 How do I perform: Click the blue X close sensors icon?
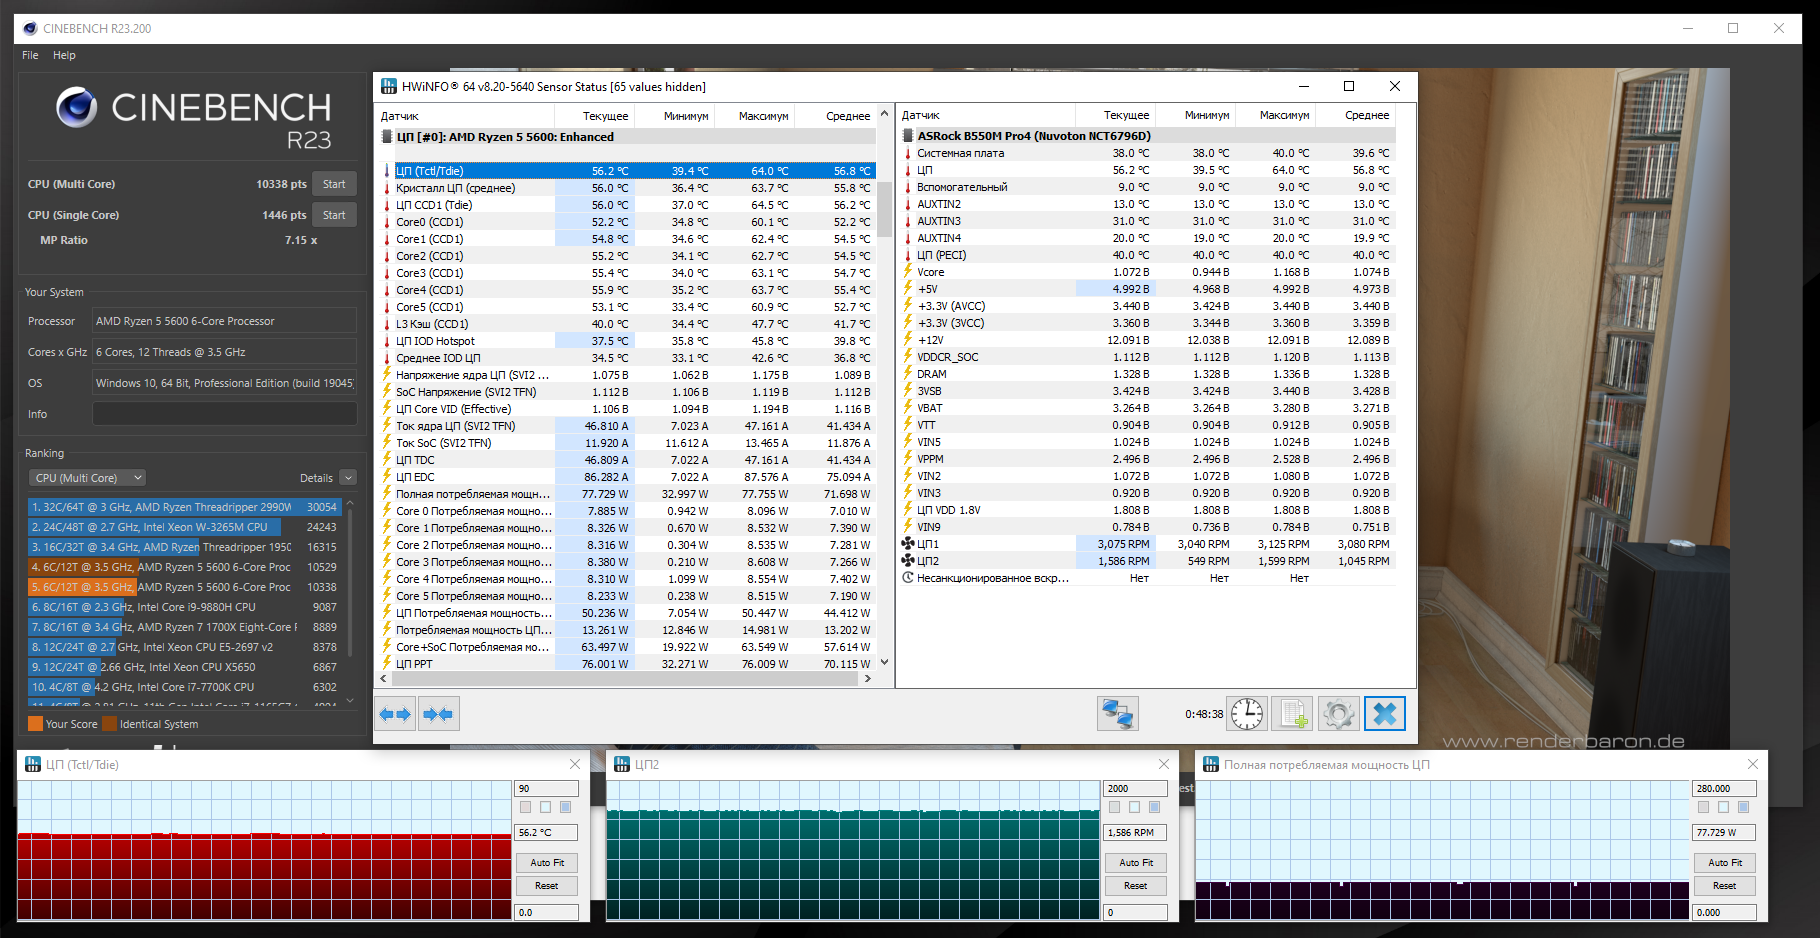(1385, 714)
